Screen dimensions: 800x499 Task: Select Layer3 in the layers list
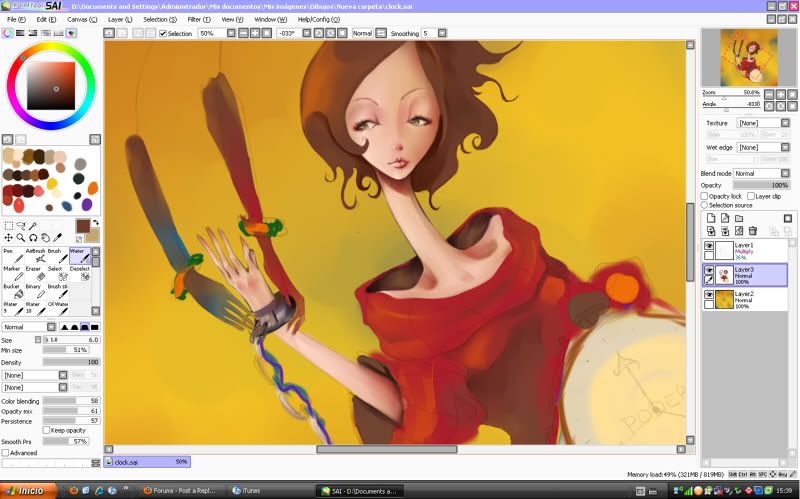pyautogui.click(x=745, y=275)
